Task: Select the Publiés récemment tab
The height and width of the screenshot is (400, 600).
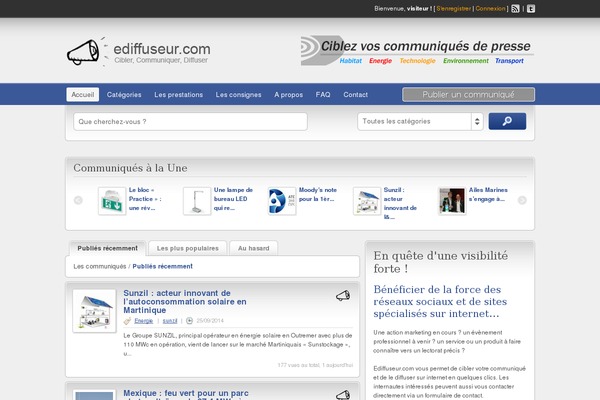Action: coord(108,248)
